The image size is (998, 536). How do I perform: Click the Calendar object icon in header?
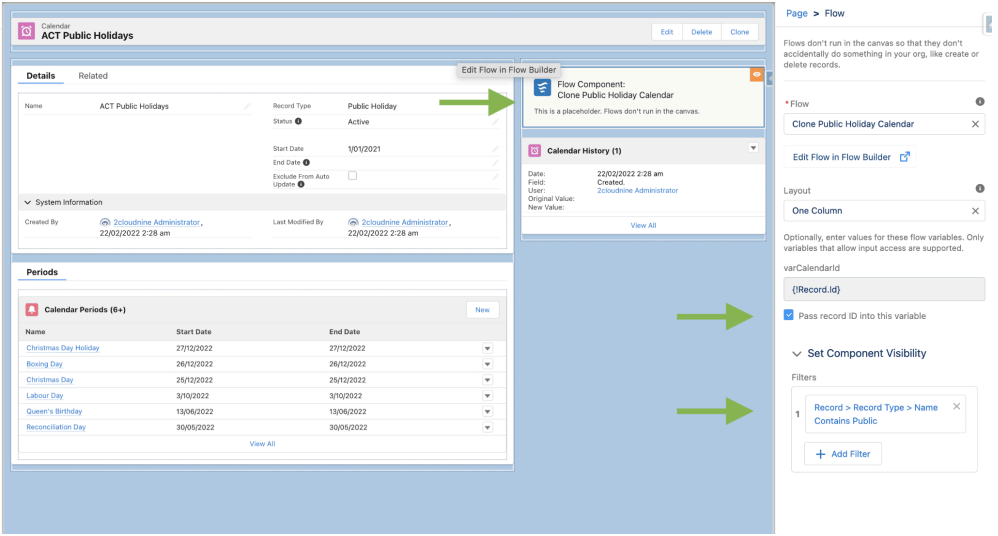point(27,31)
